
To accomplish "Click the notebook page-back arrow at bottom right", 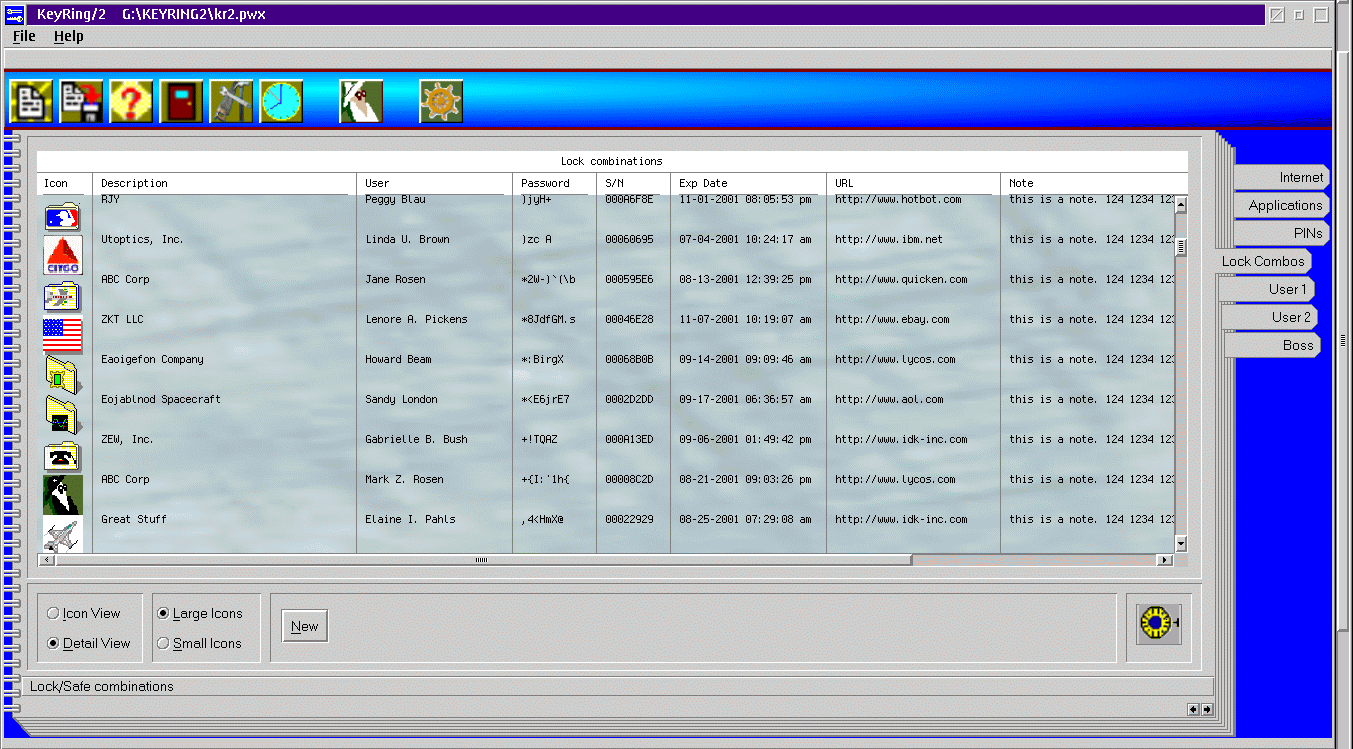I will click(1193, 709).
